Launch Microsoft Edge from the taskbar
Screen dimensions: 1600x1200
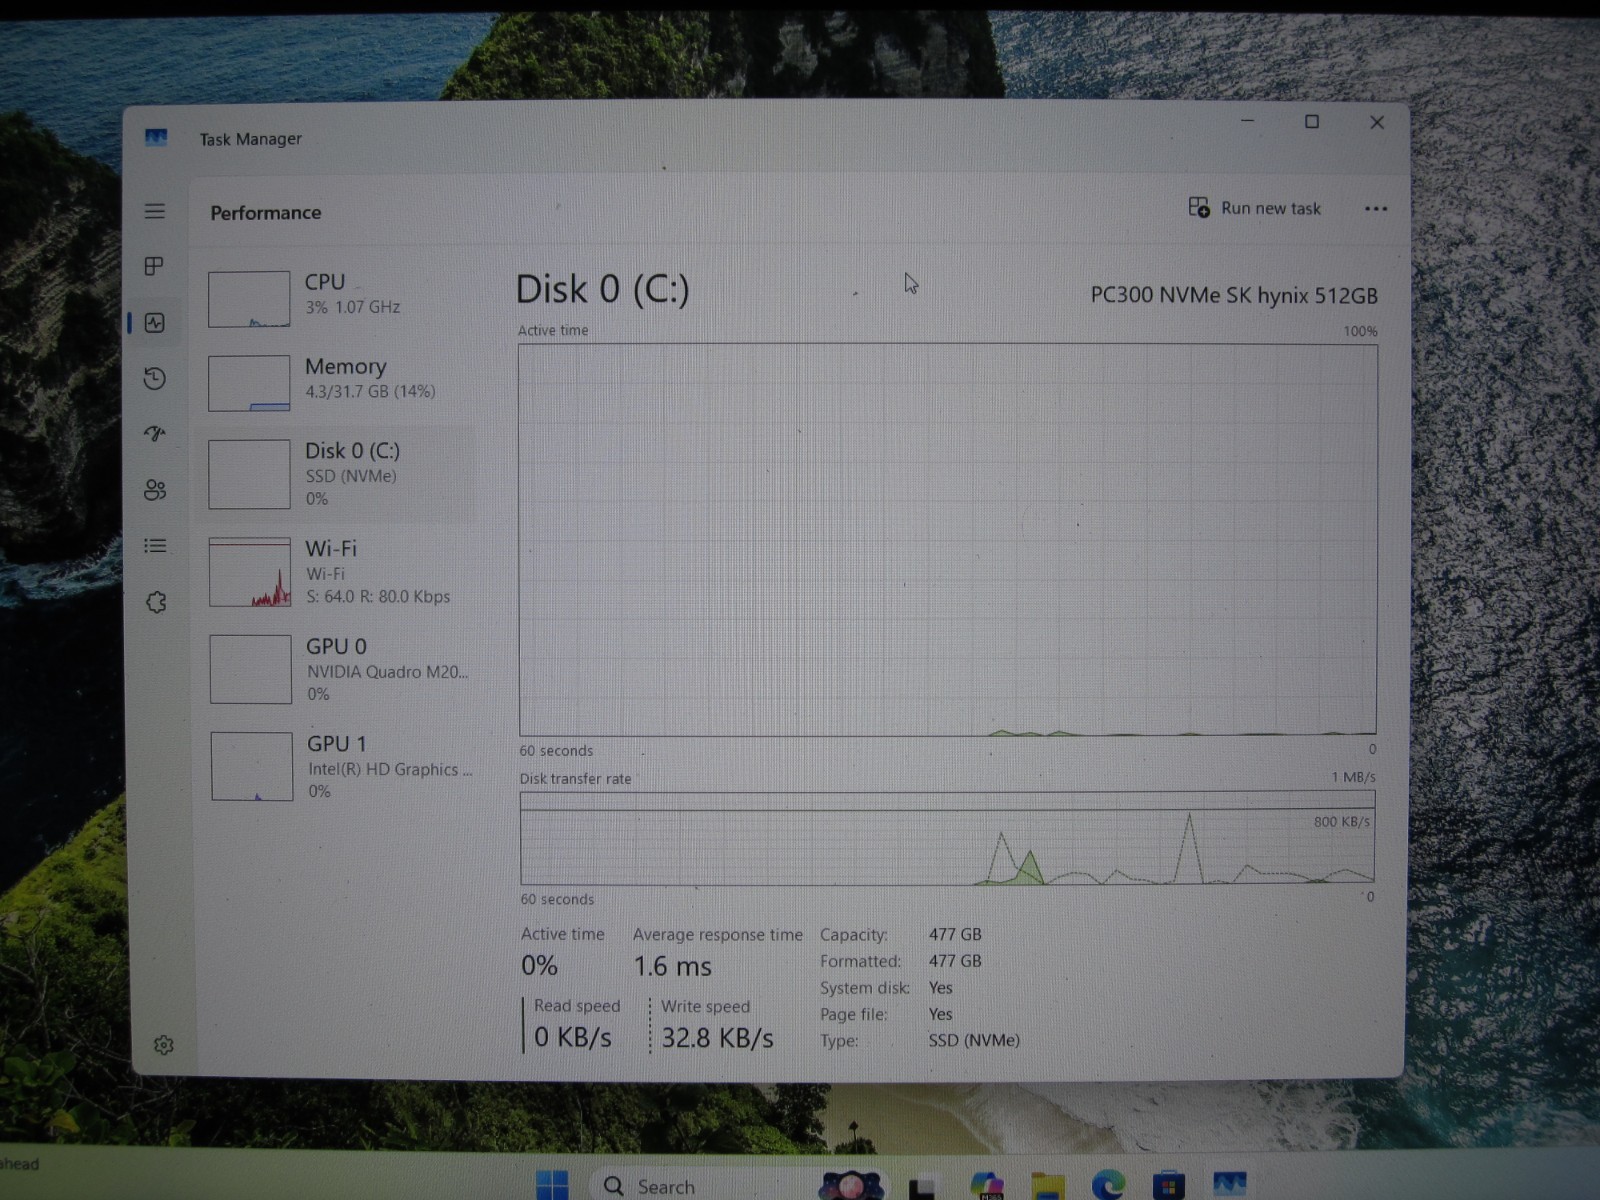(x=1108, y=1186)
